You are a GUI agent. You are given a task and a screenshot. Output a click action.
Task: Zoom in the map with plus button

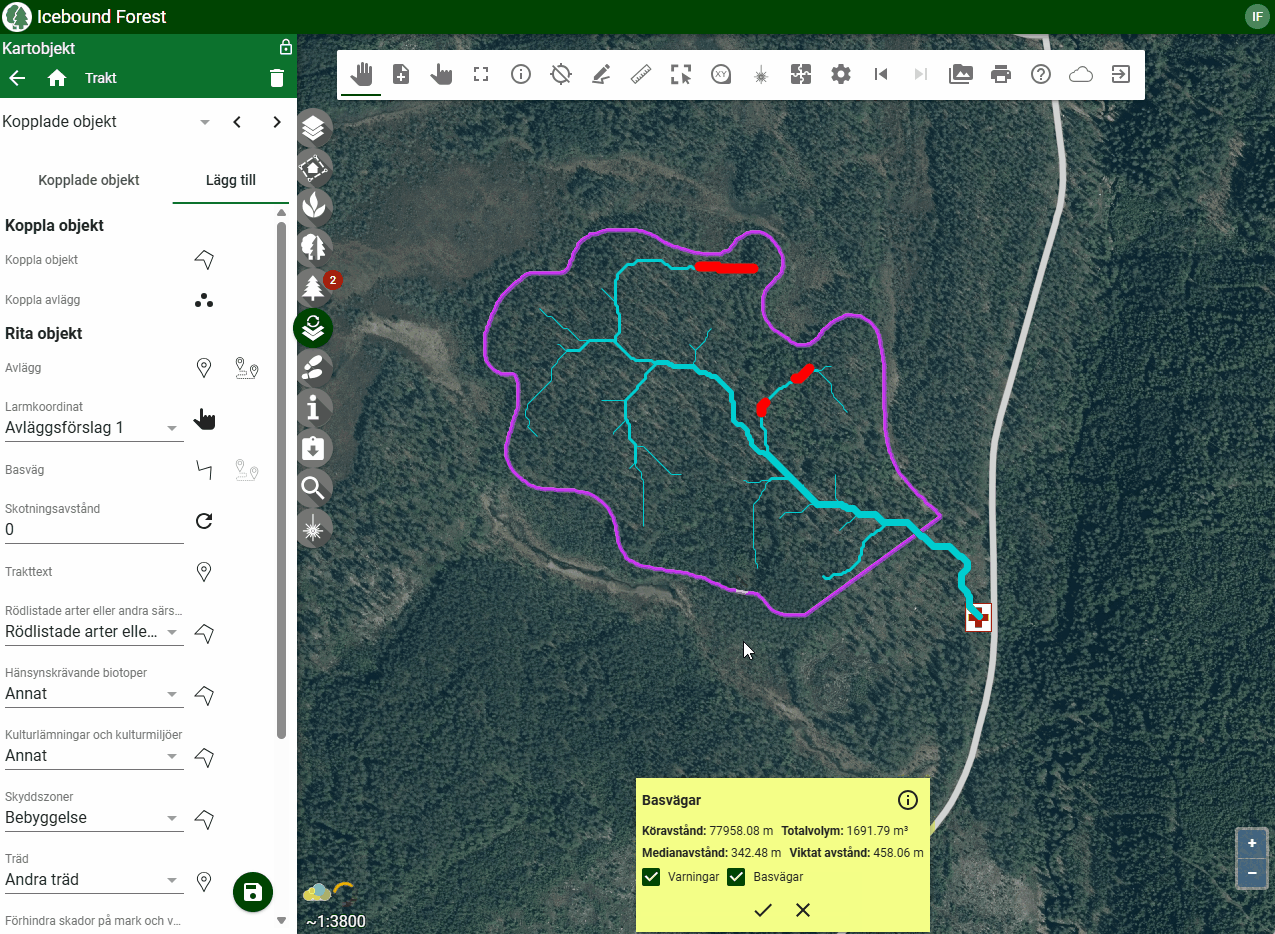(1251, 844)
